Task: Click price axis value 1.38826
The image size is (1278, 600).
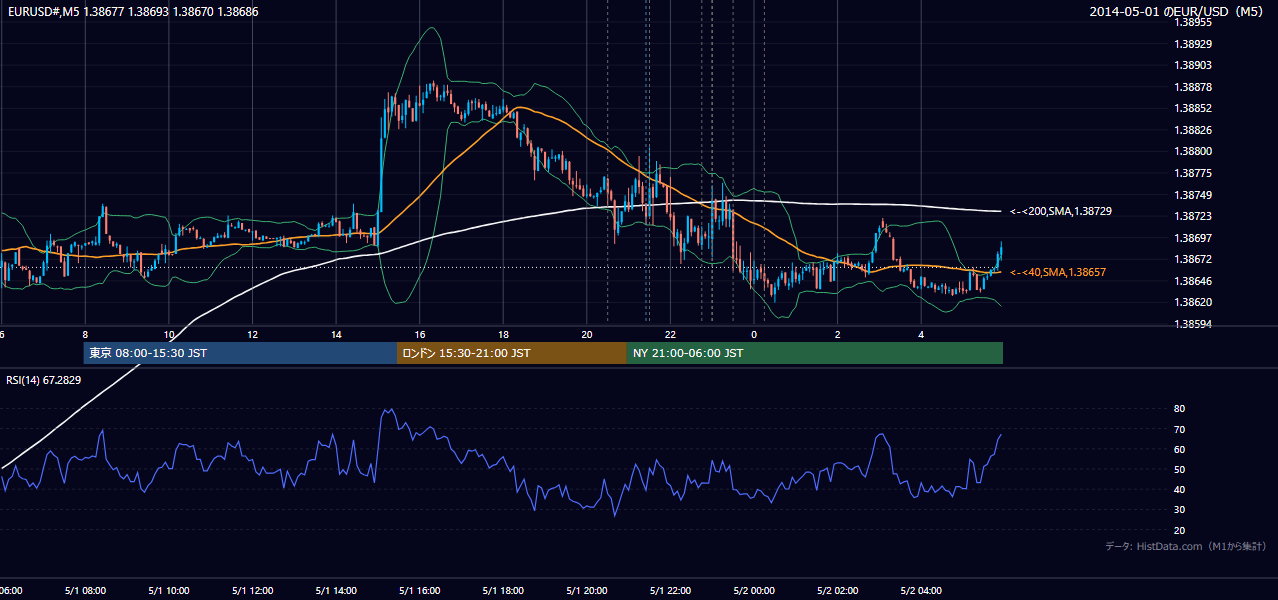Action: pyautogui.click(x=1193, y=130)
